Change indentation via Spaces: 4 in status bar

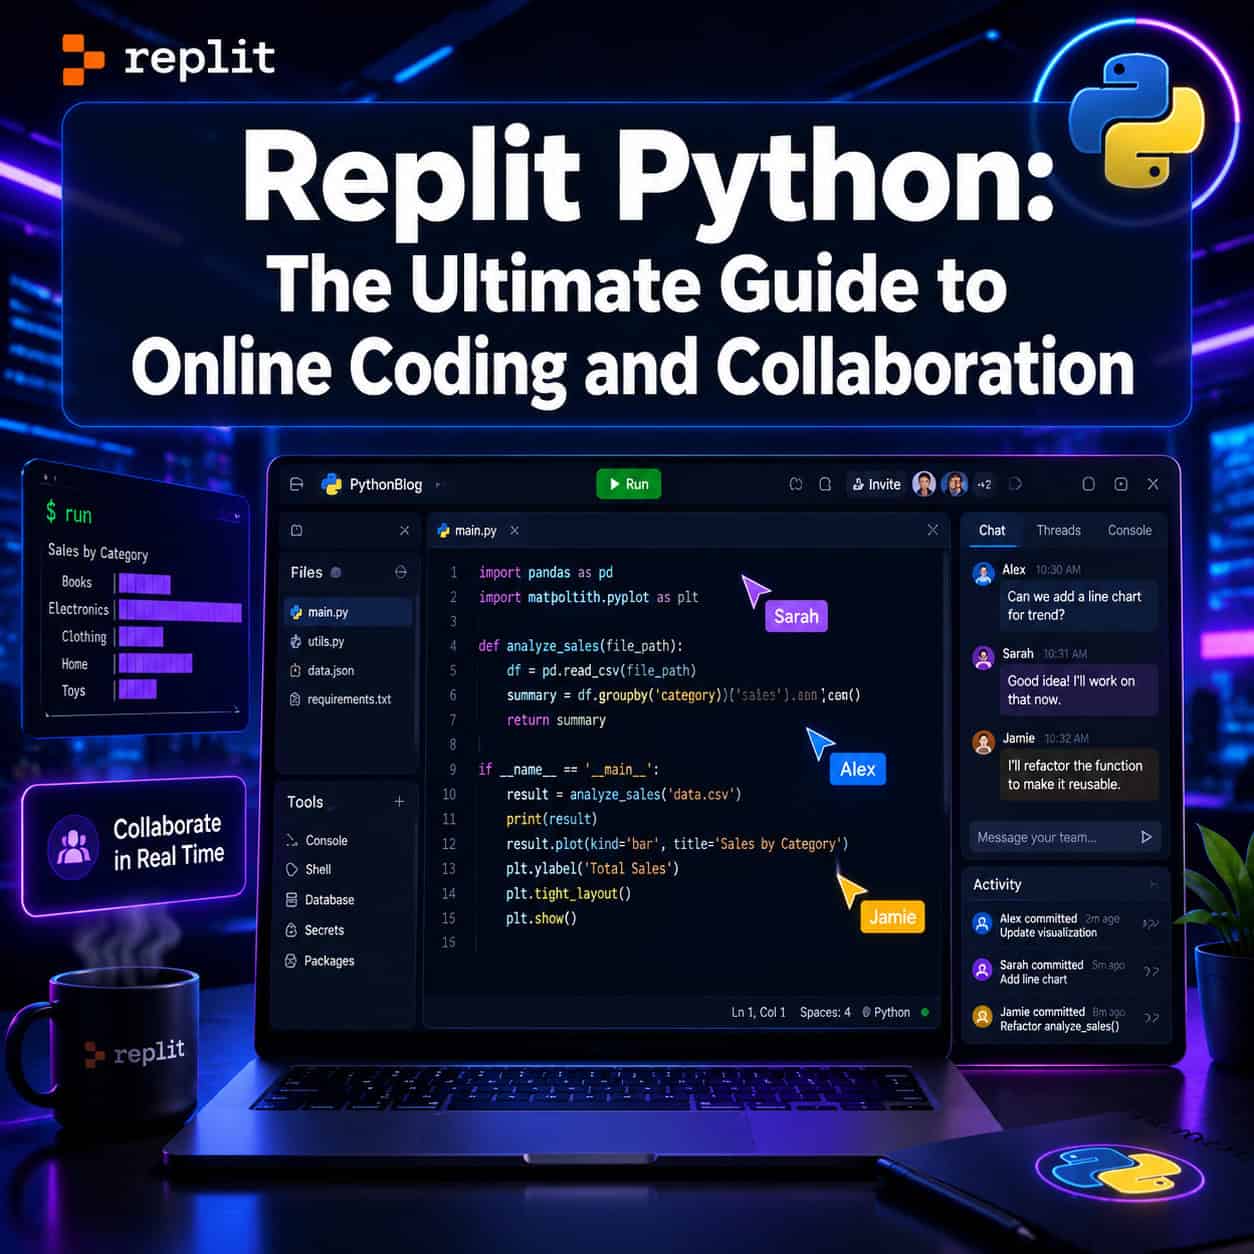825,1012
